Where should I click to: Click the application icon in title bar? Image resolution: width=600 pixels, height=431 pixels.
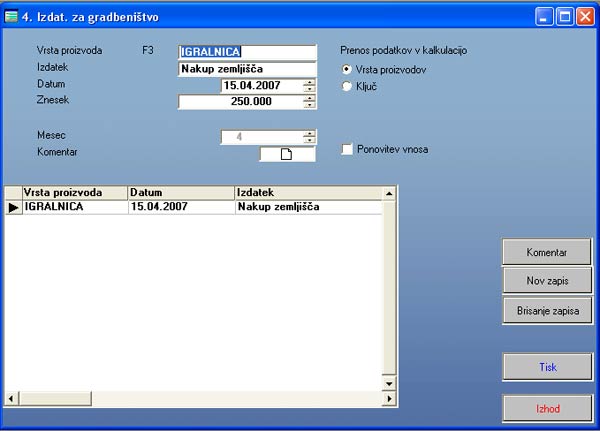click(x=12, y=17)
